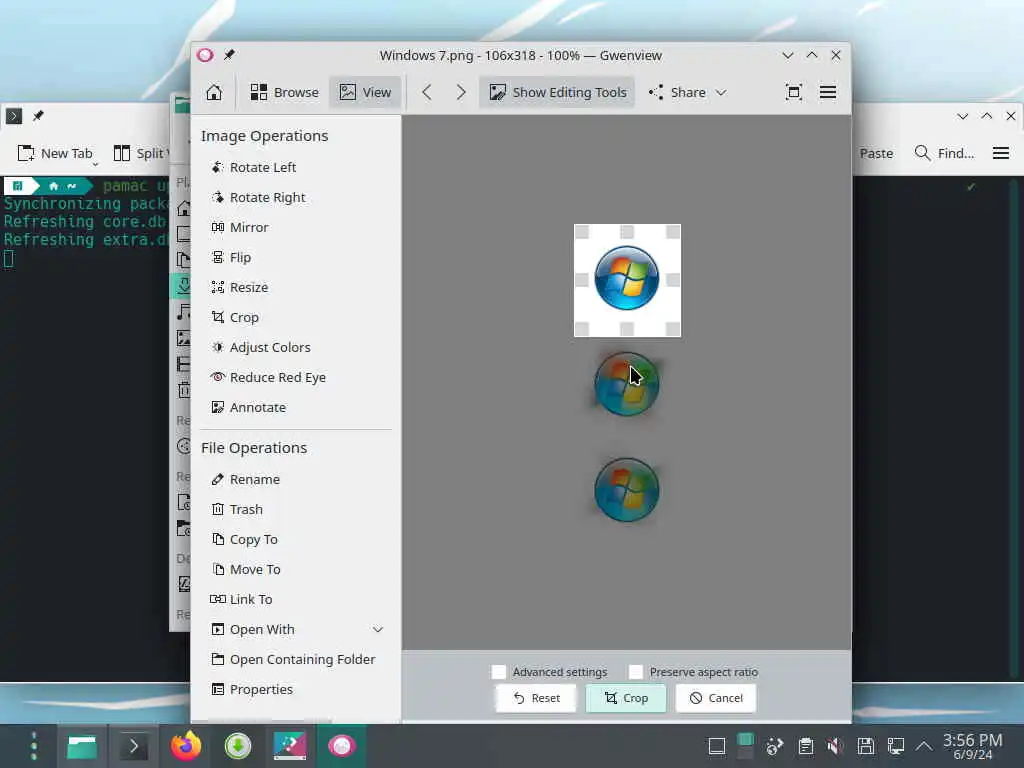Click the taskbar clock showing 3:56 PM
1024x768 pixels.
pyautogui.click(x=972, y=746)
